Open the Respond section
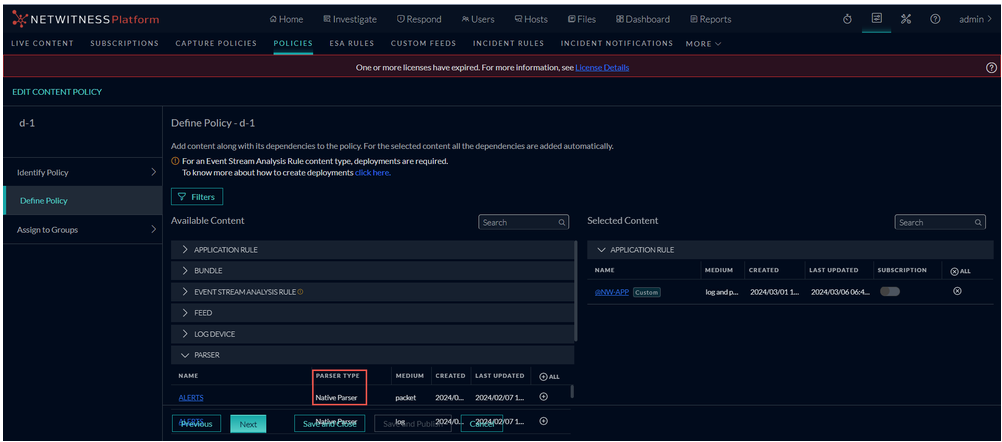 419,19
